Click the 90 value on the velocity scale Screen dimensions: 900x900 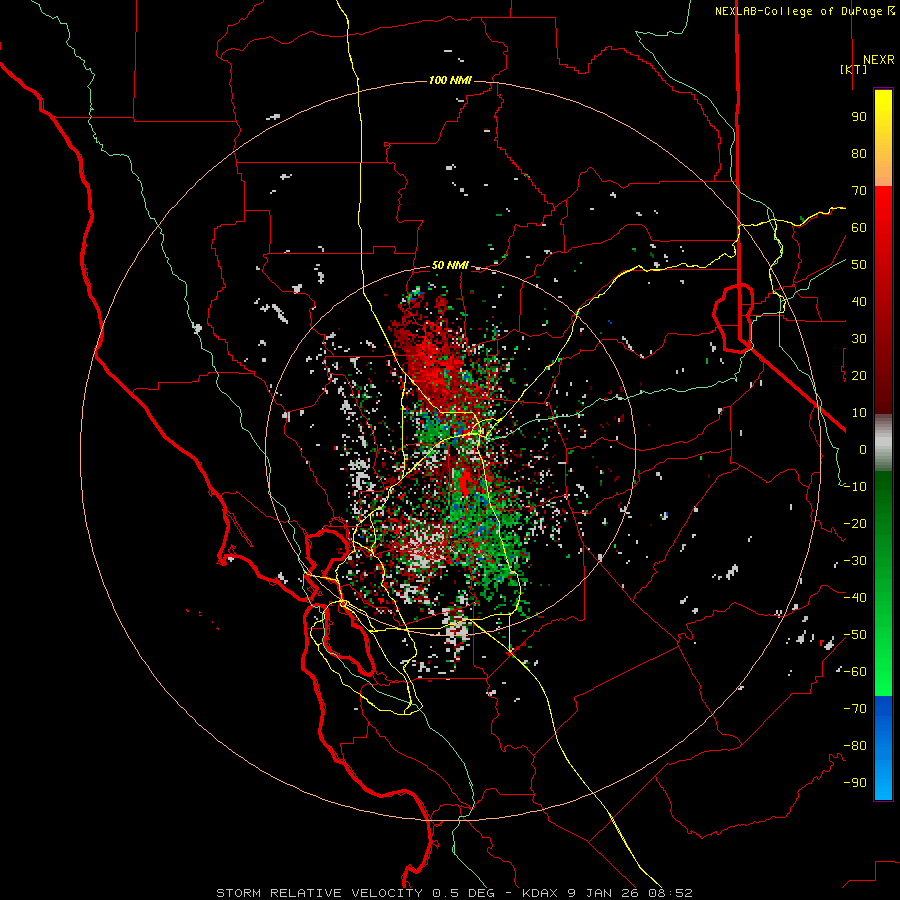(x=859, y=117)
